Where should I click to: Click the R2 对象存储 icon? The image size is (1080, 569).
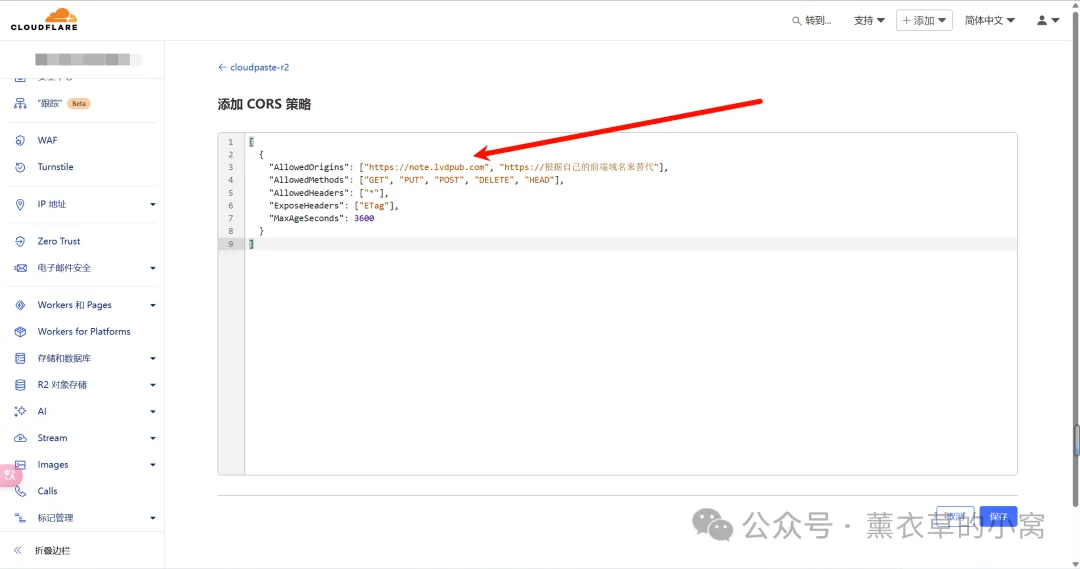20,385
